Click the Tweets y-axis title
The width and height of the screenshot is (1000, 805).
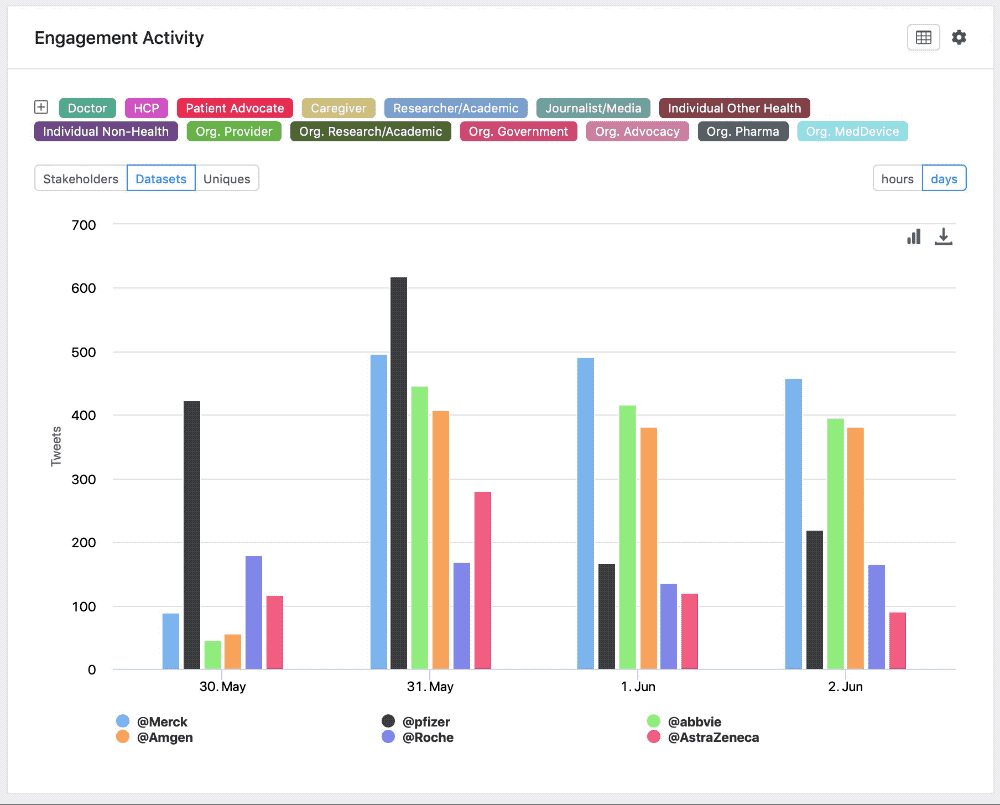(56, 447)
